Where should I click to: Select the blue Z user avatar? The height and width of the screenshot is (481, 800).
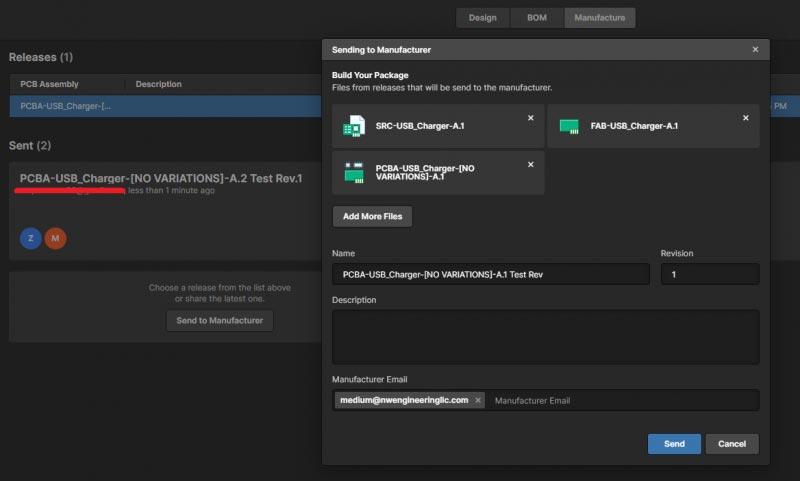pyautogui.click(x=31, y=238)
